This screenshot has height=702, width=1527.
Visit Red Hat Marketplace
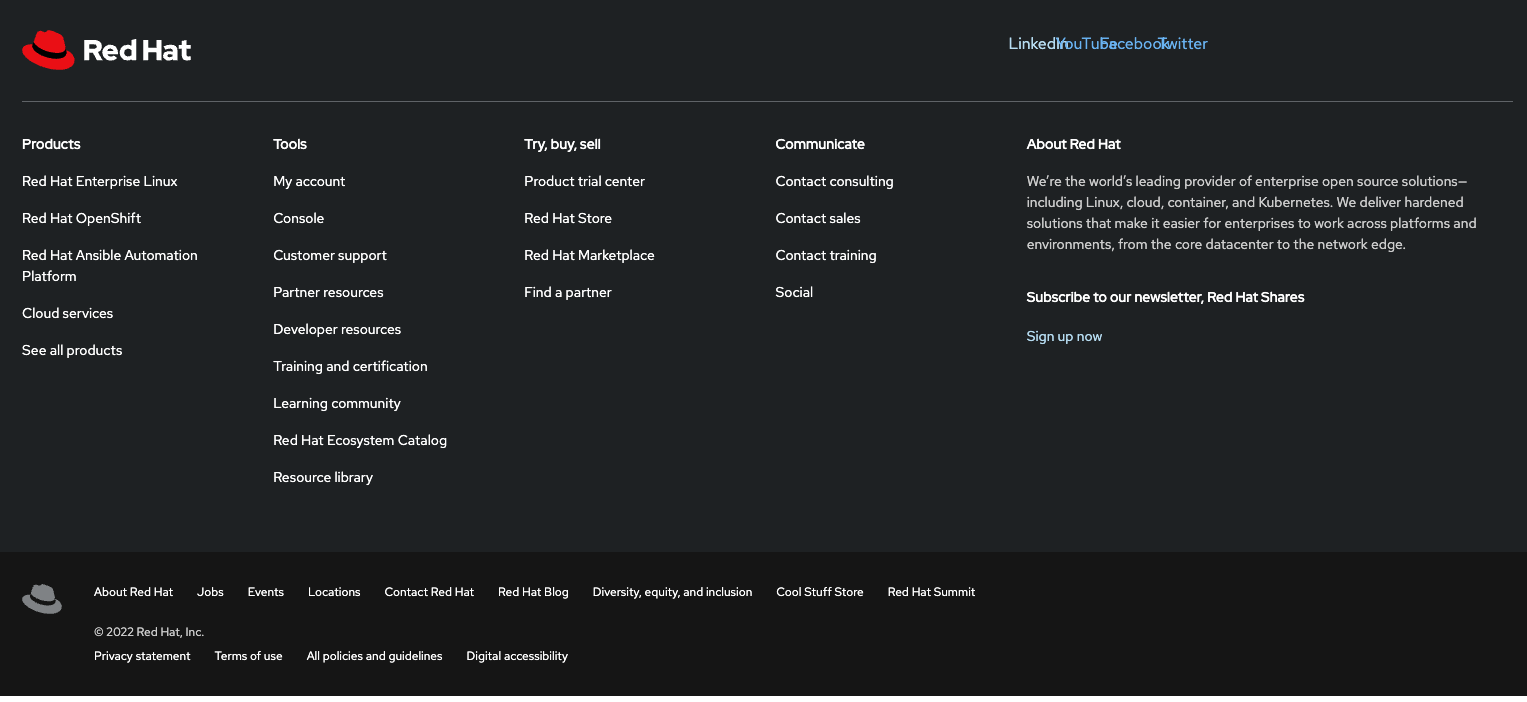(x=589, y=255)
